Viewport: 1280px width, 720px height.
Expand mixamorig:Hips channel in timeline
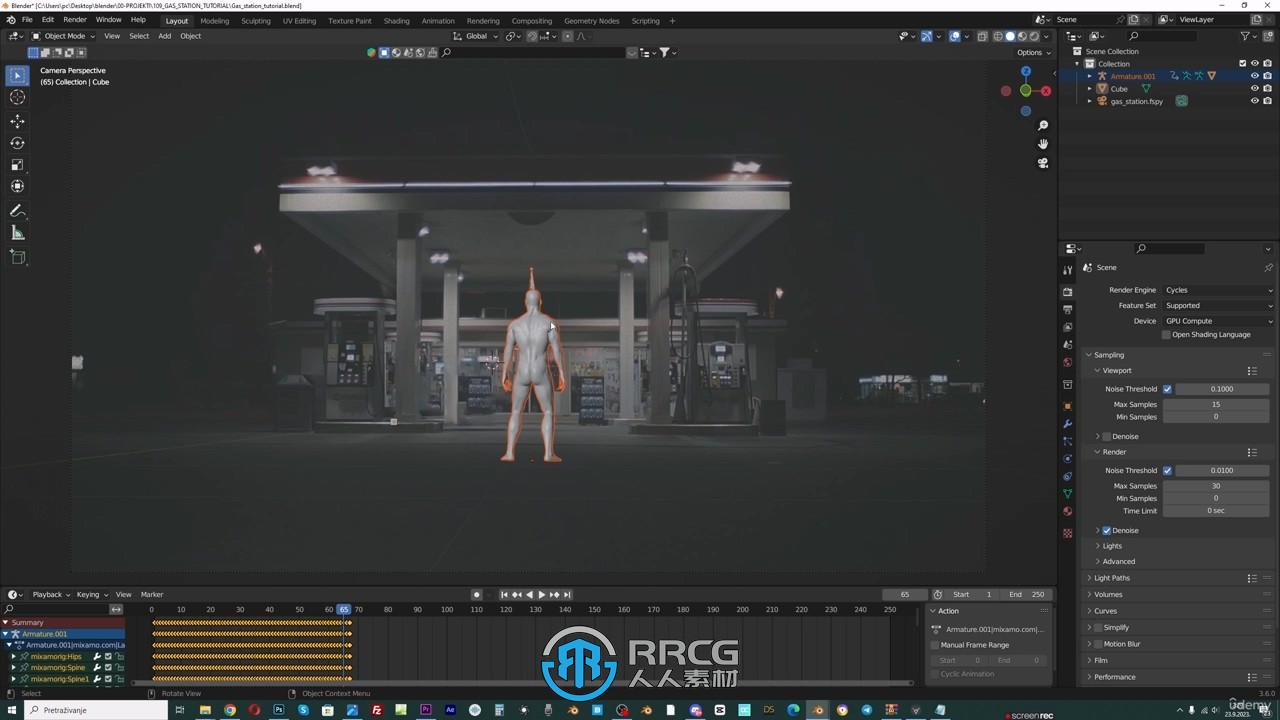pos(13,656)
